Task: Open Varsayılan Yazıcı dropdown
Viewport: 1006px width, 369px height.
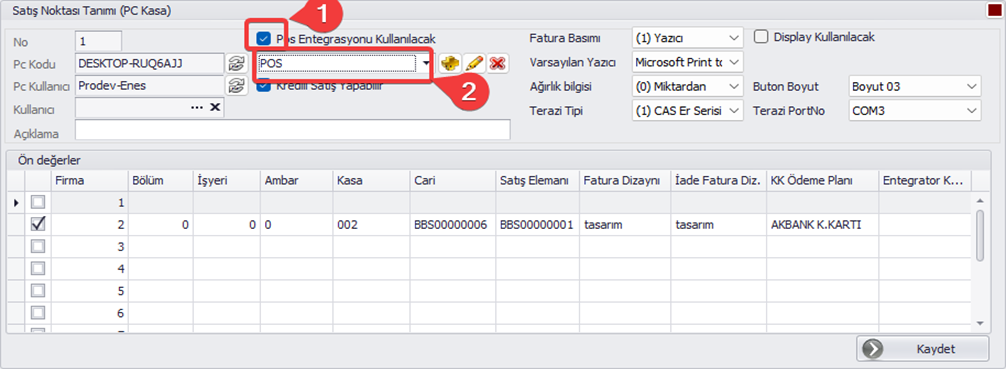Action: pos(734,62)
